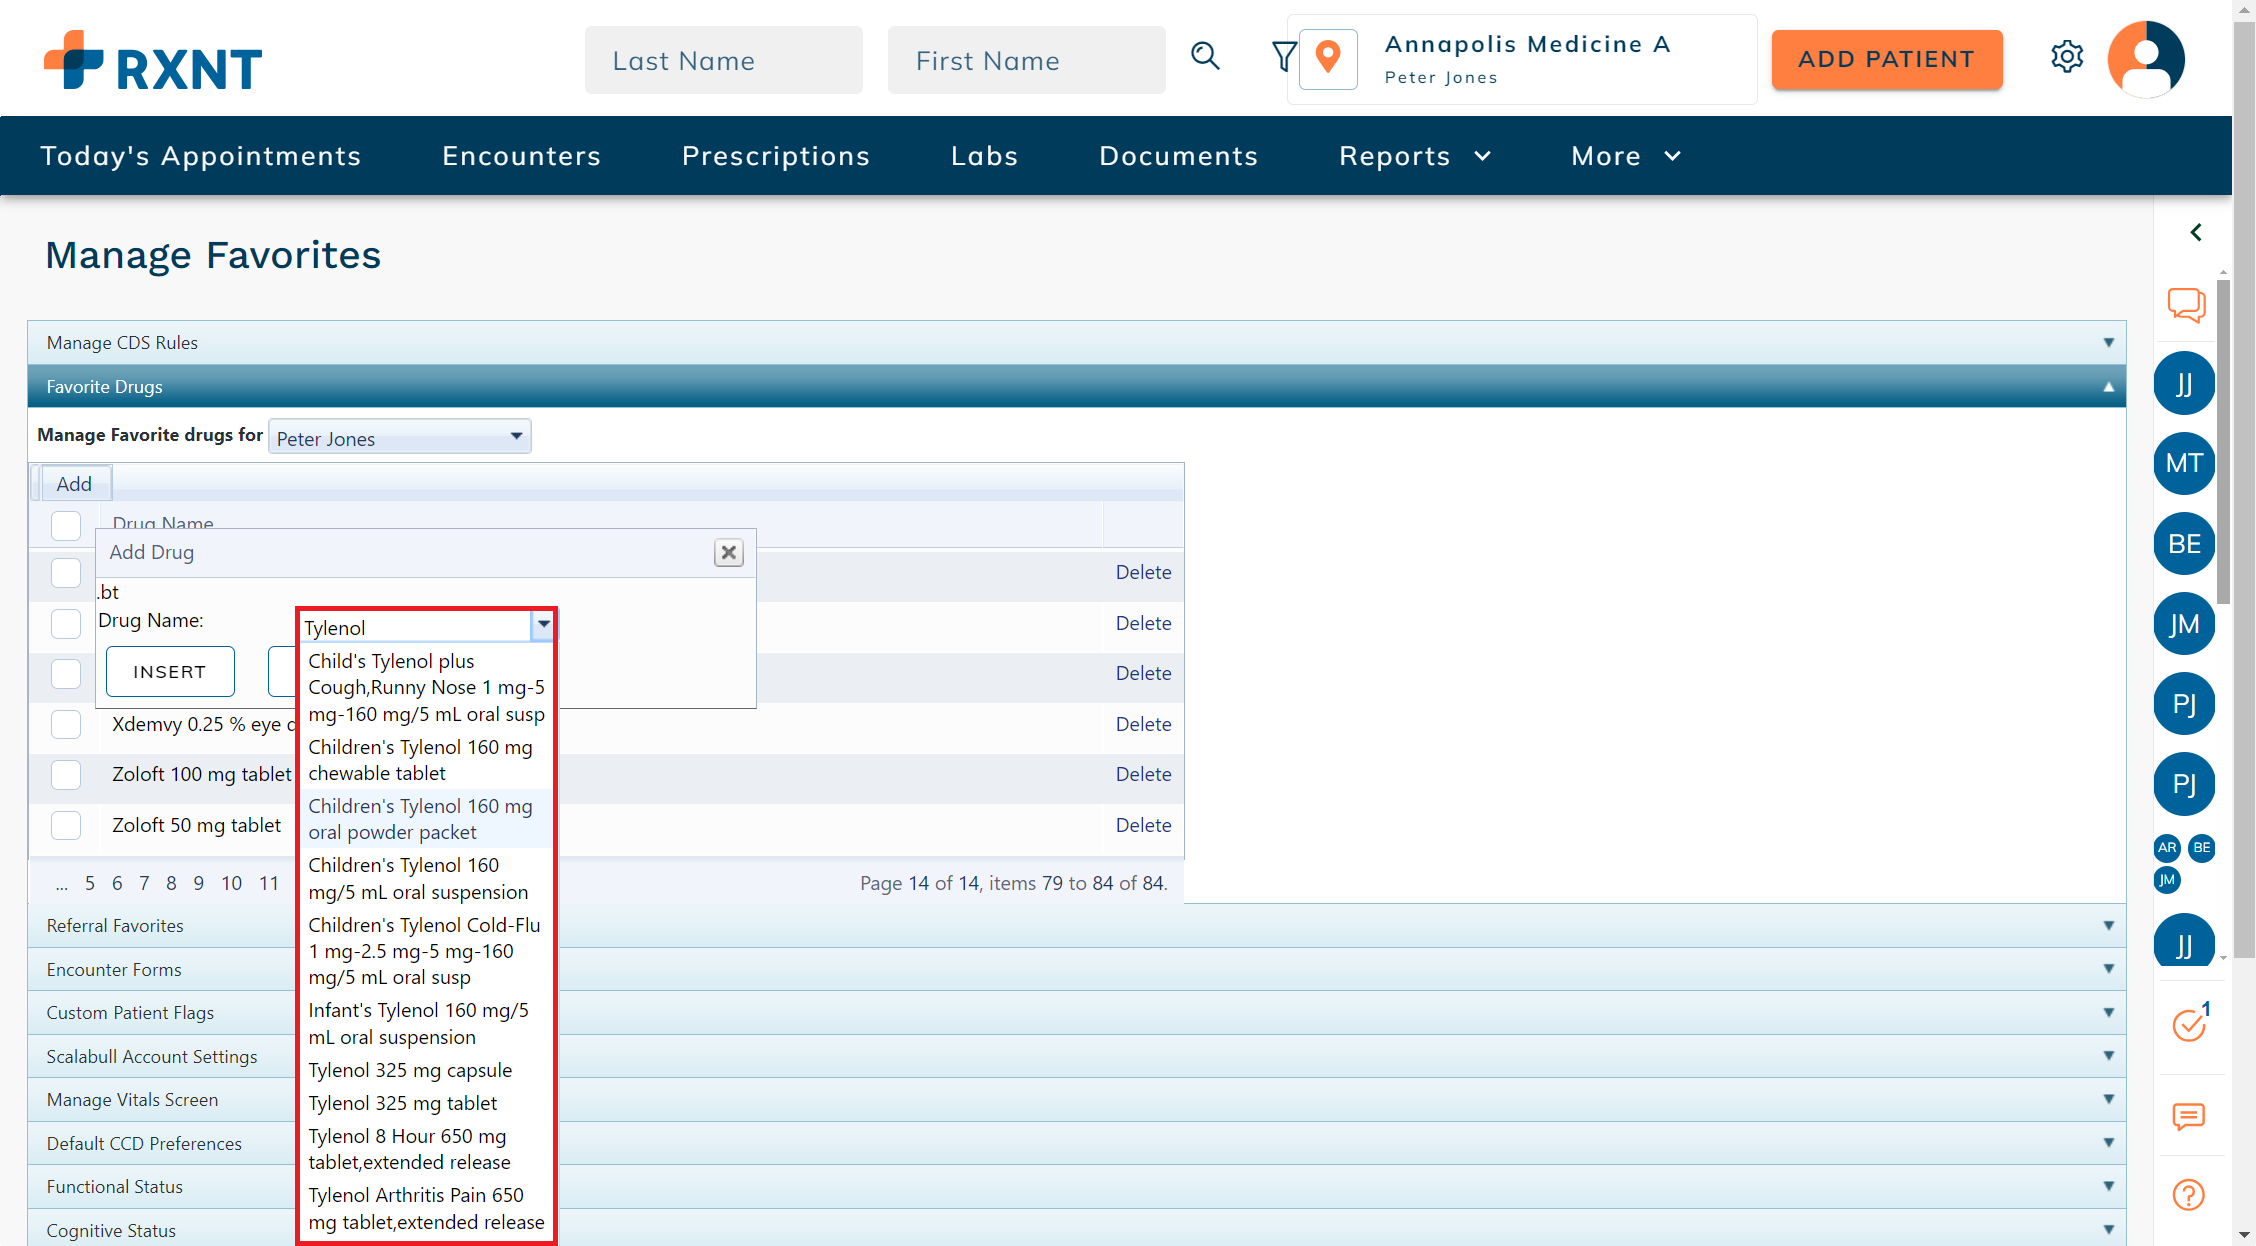Click the First Name search field
Screen dimensions: 2256x1246
pos(1027,61)
